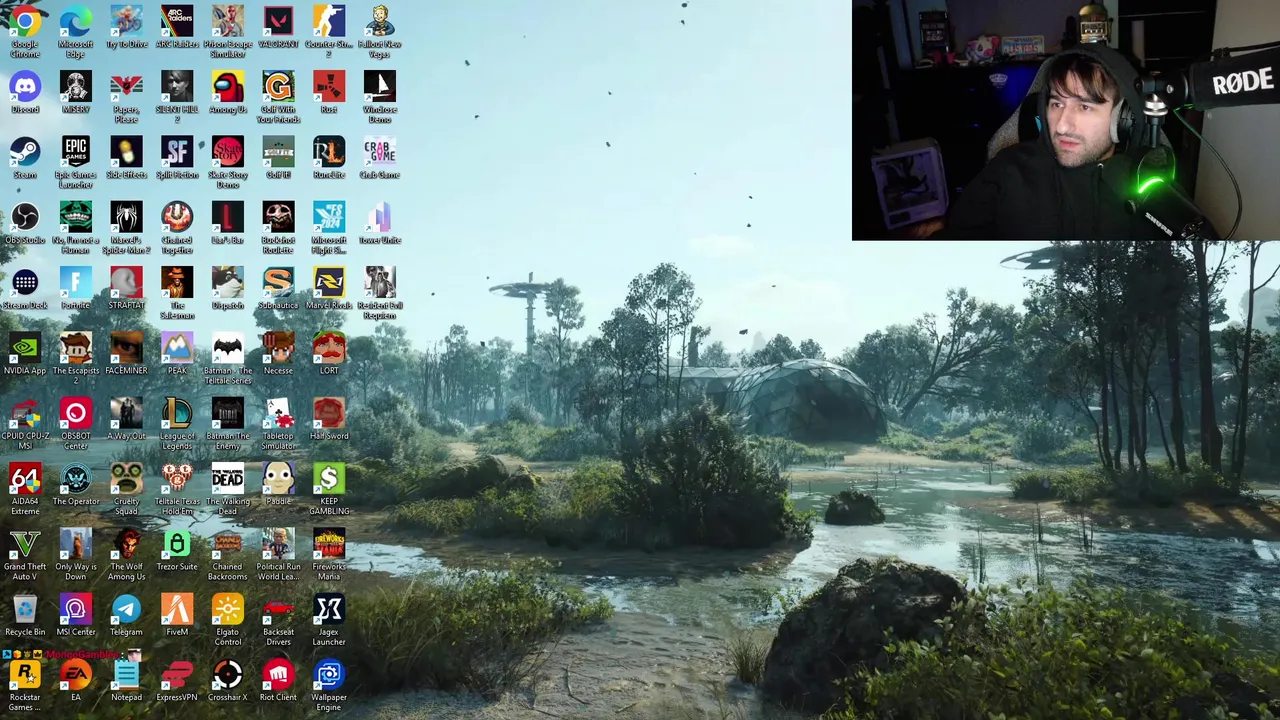
Task: Select the Split Fiction shortcut
Action: 177,152
